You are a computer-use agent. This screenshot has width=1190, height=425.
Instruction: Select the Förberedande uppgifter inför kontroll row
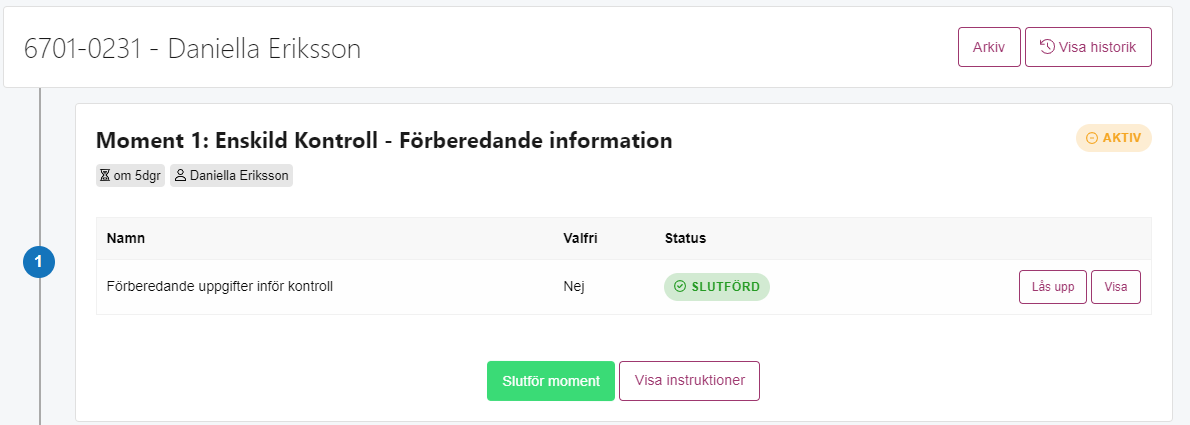tap(624, 287)
